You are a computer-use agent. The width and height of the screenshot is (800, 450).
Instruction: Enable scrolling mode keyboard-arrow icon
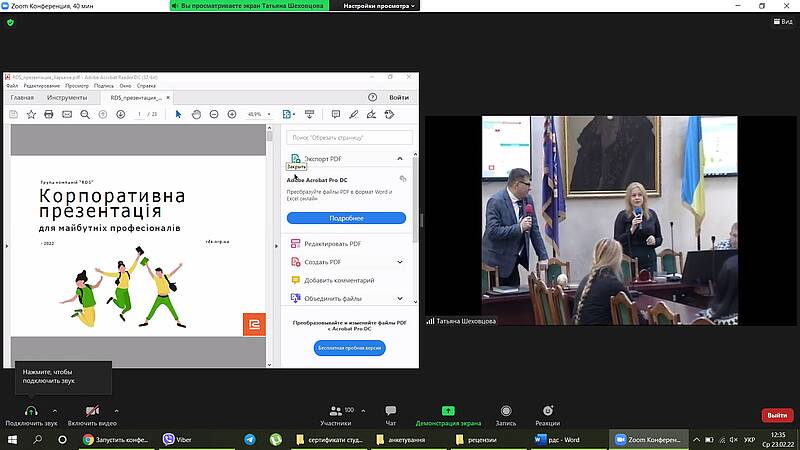tap(309, 114)
